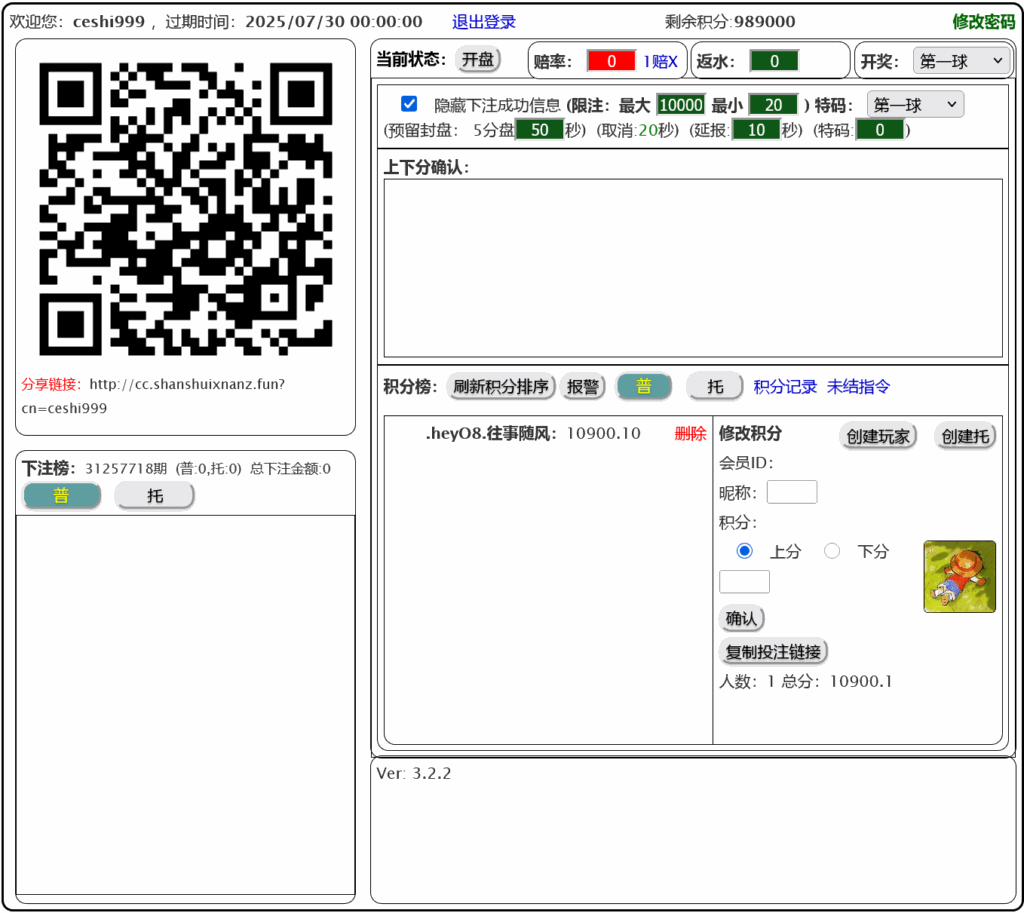Click 创建玩家 to create a player
Screen dimensions: 1024x913
(878, 436)
